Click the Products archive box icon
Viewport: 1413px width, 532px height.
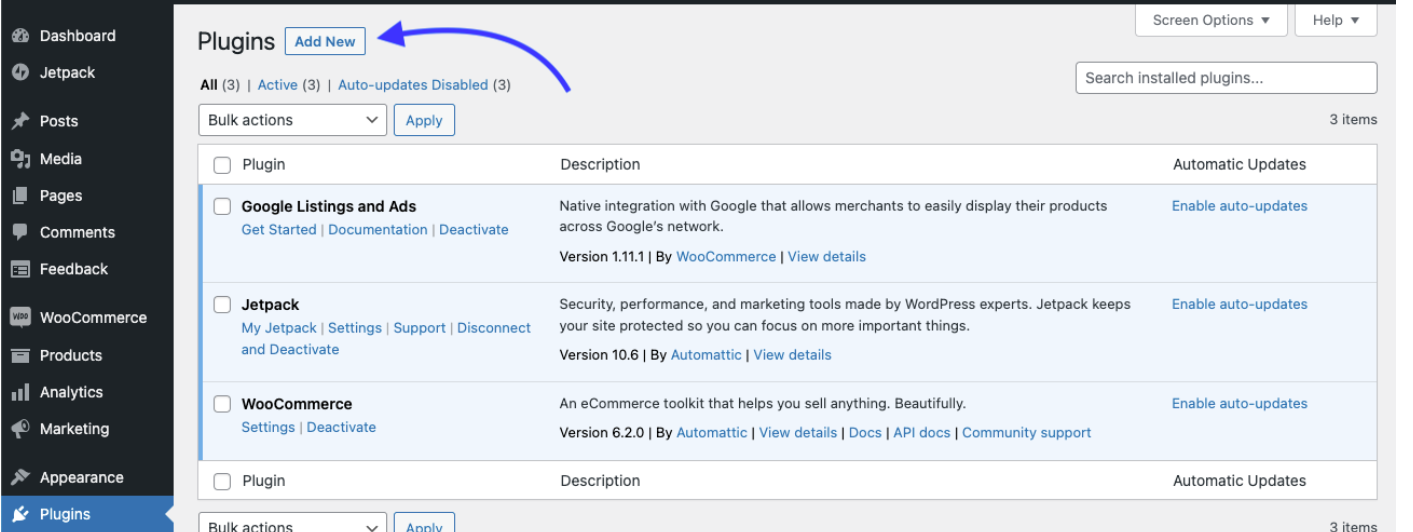point(20,355)
